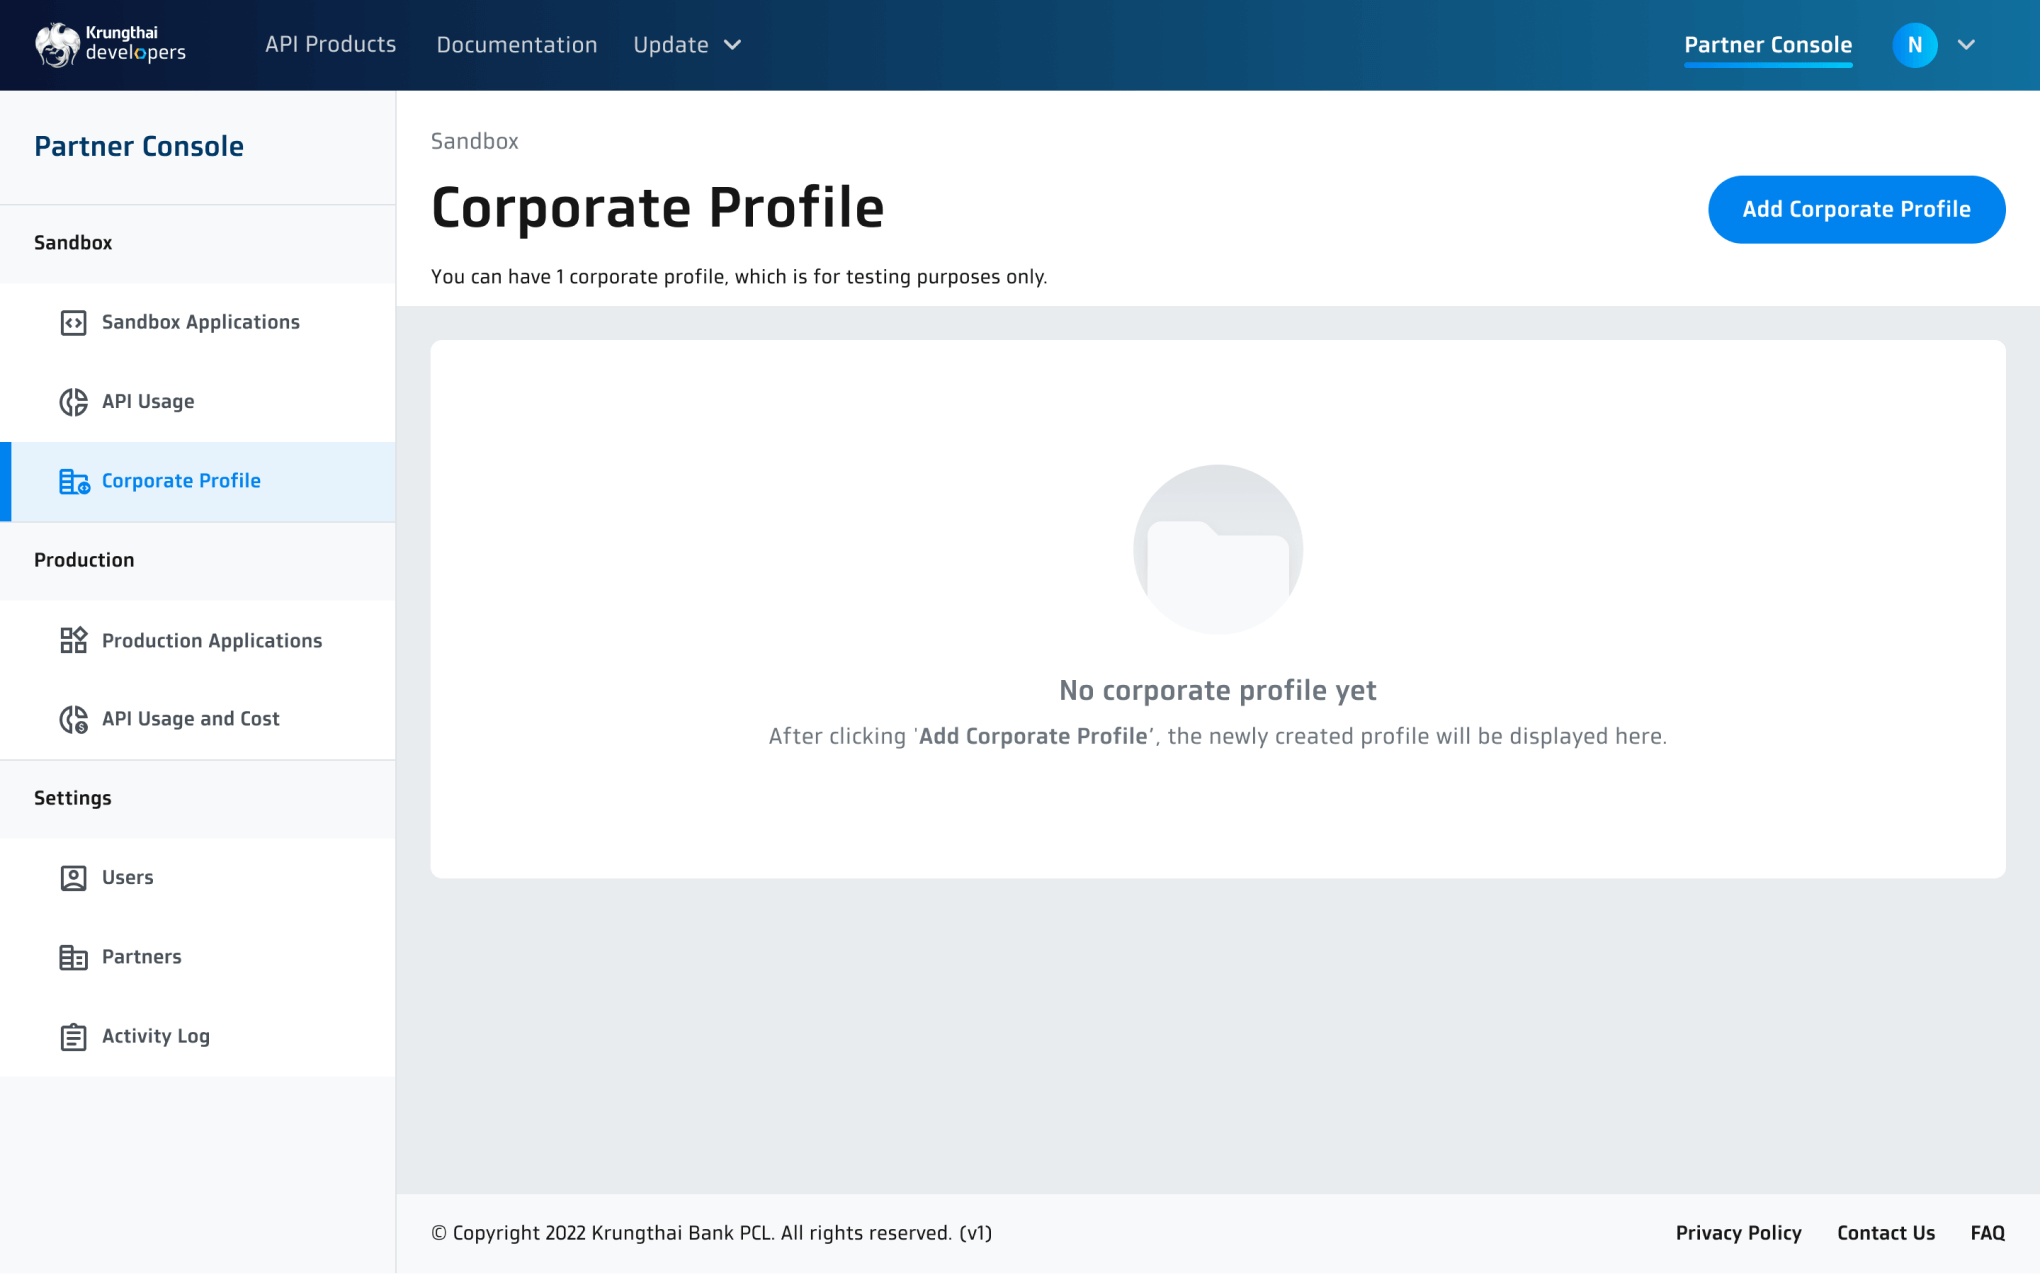Screen dimensions: 2040x1274
Task: Click the Production Applications grid icon
Action: click(73, 640)
